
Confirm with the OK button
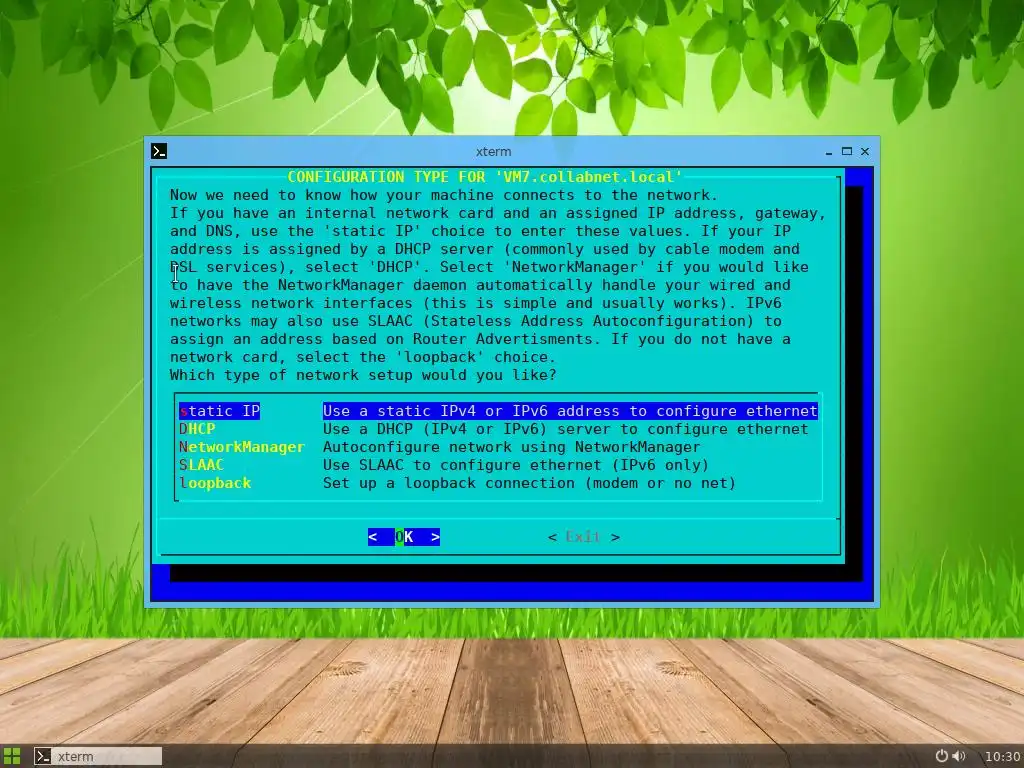404,537
